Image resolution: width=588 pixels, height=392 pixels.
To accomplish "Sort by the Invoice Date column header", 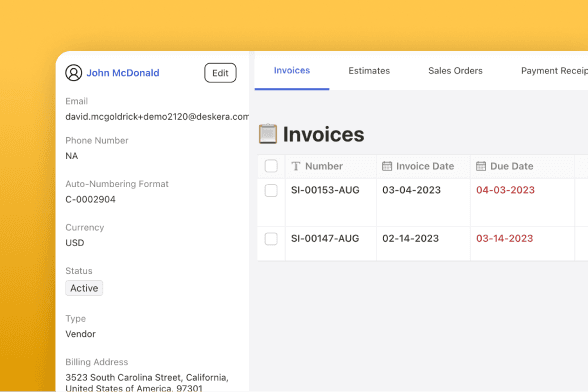I will [x=425, y=166].
